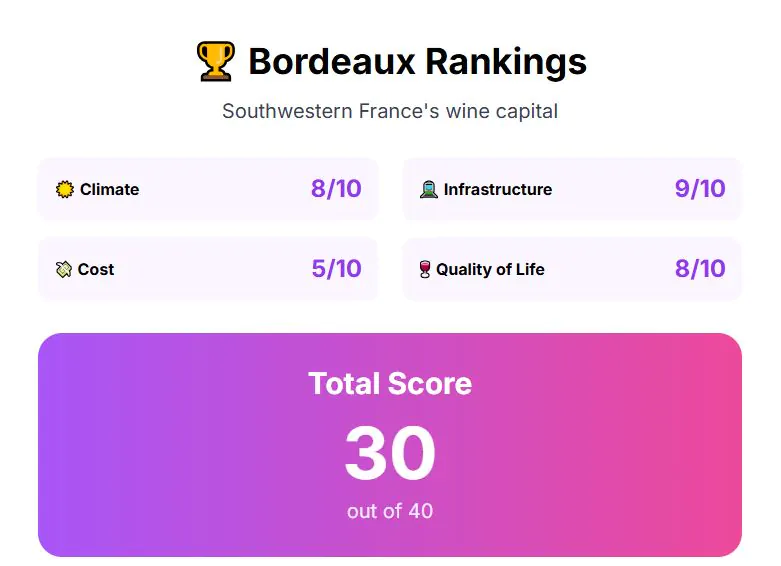Click the Climate score 8/10
The image size is (781, 566).
click(336, 189)
